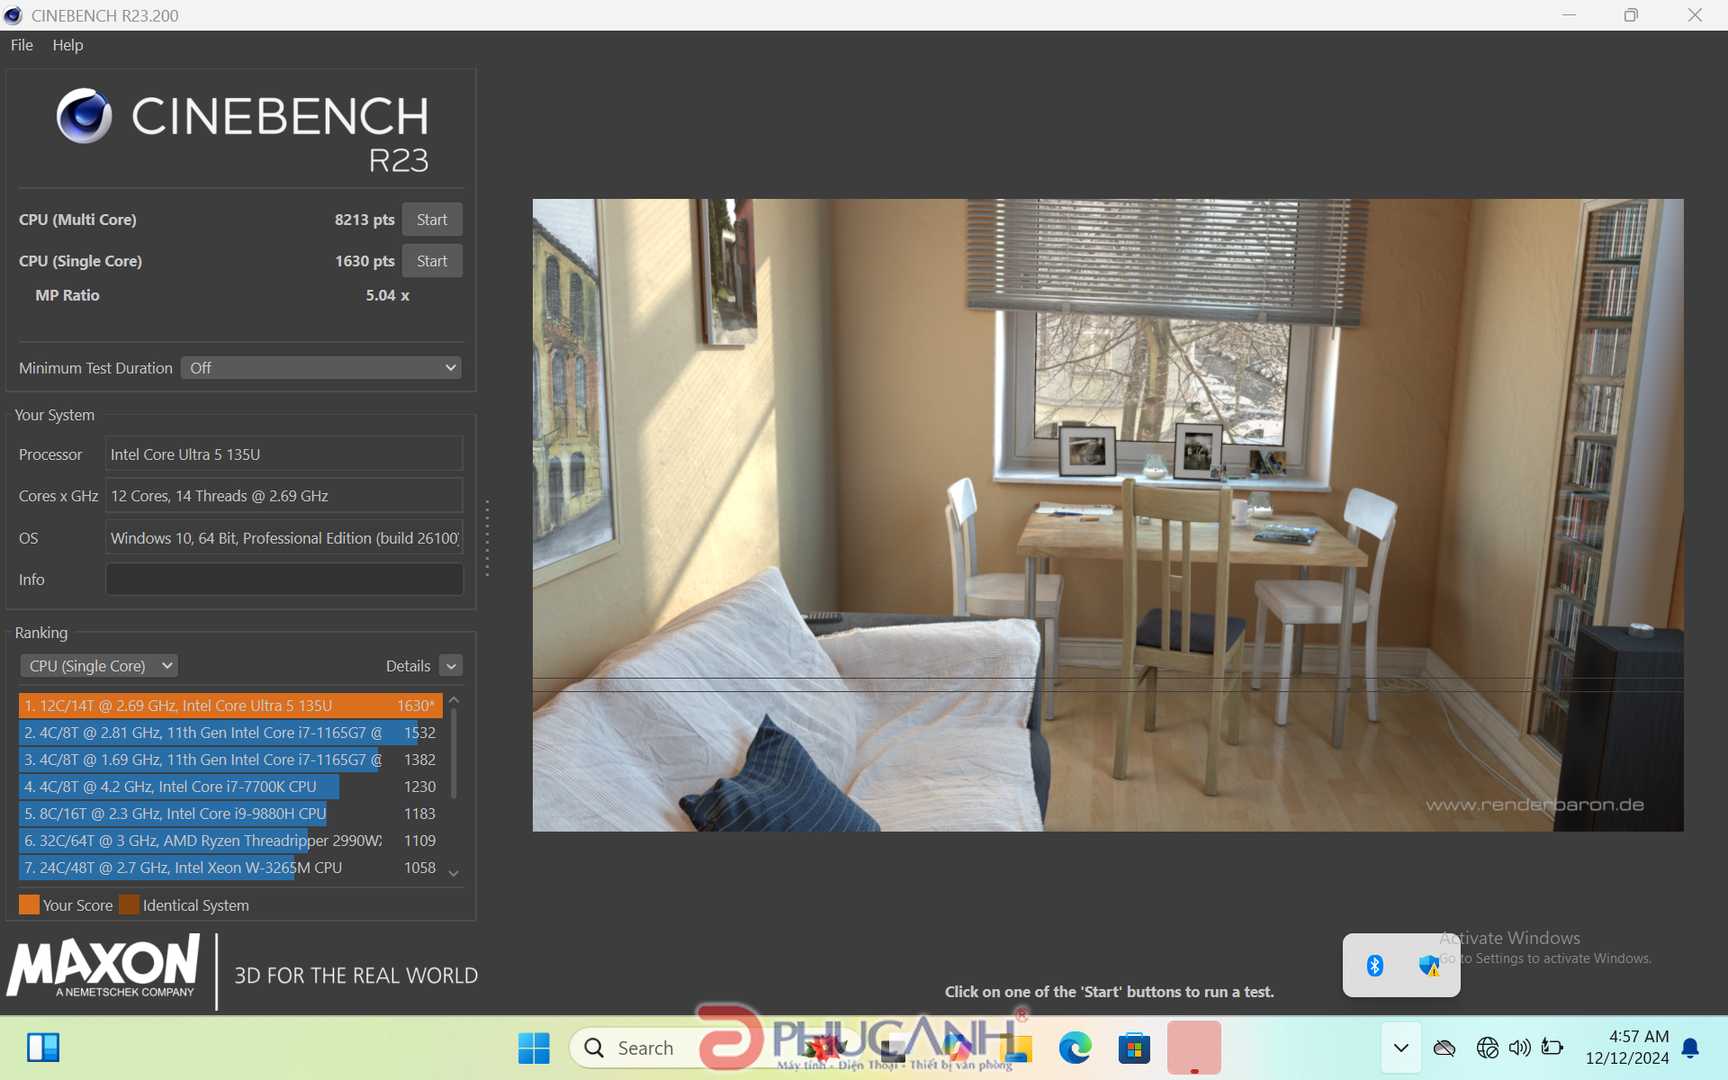Open the notification bell icon

[x=1690, y=1048]
